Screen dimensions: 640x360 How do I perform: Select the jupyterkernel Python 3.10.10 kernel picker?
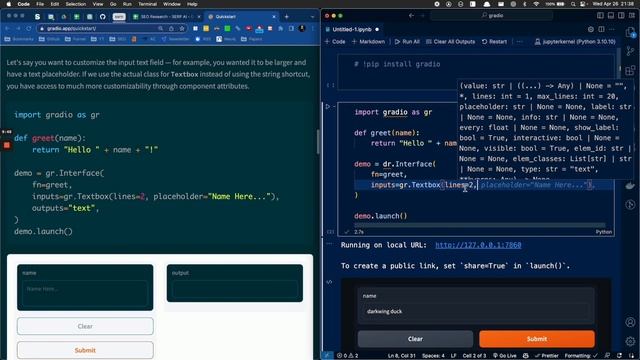point(575,42)
